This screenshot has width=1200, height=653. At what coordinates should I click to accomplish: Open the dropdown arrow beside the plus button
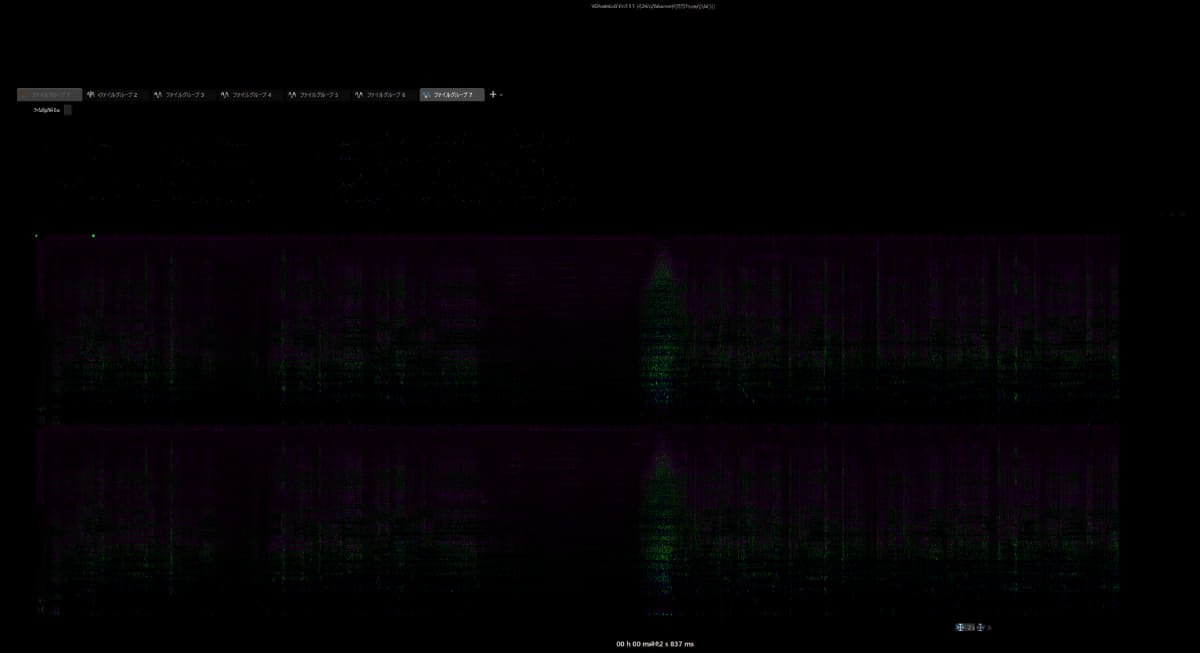pos(501,94)
